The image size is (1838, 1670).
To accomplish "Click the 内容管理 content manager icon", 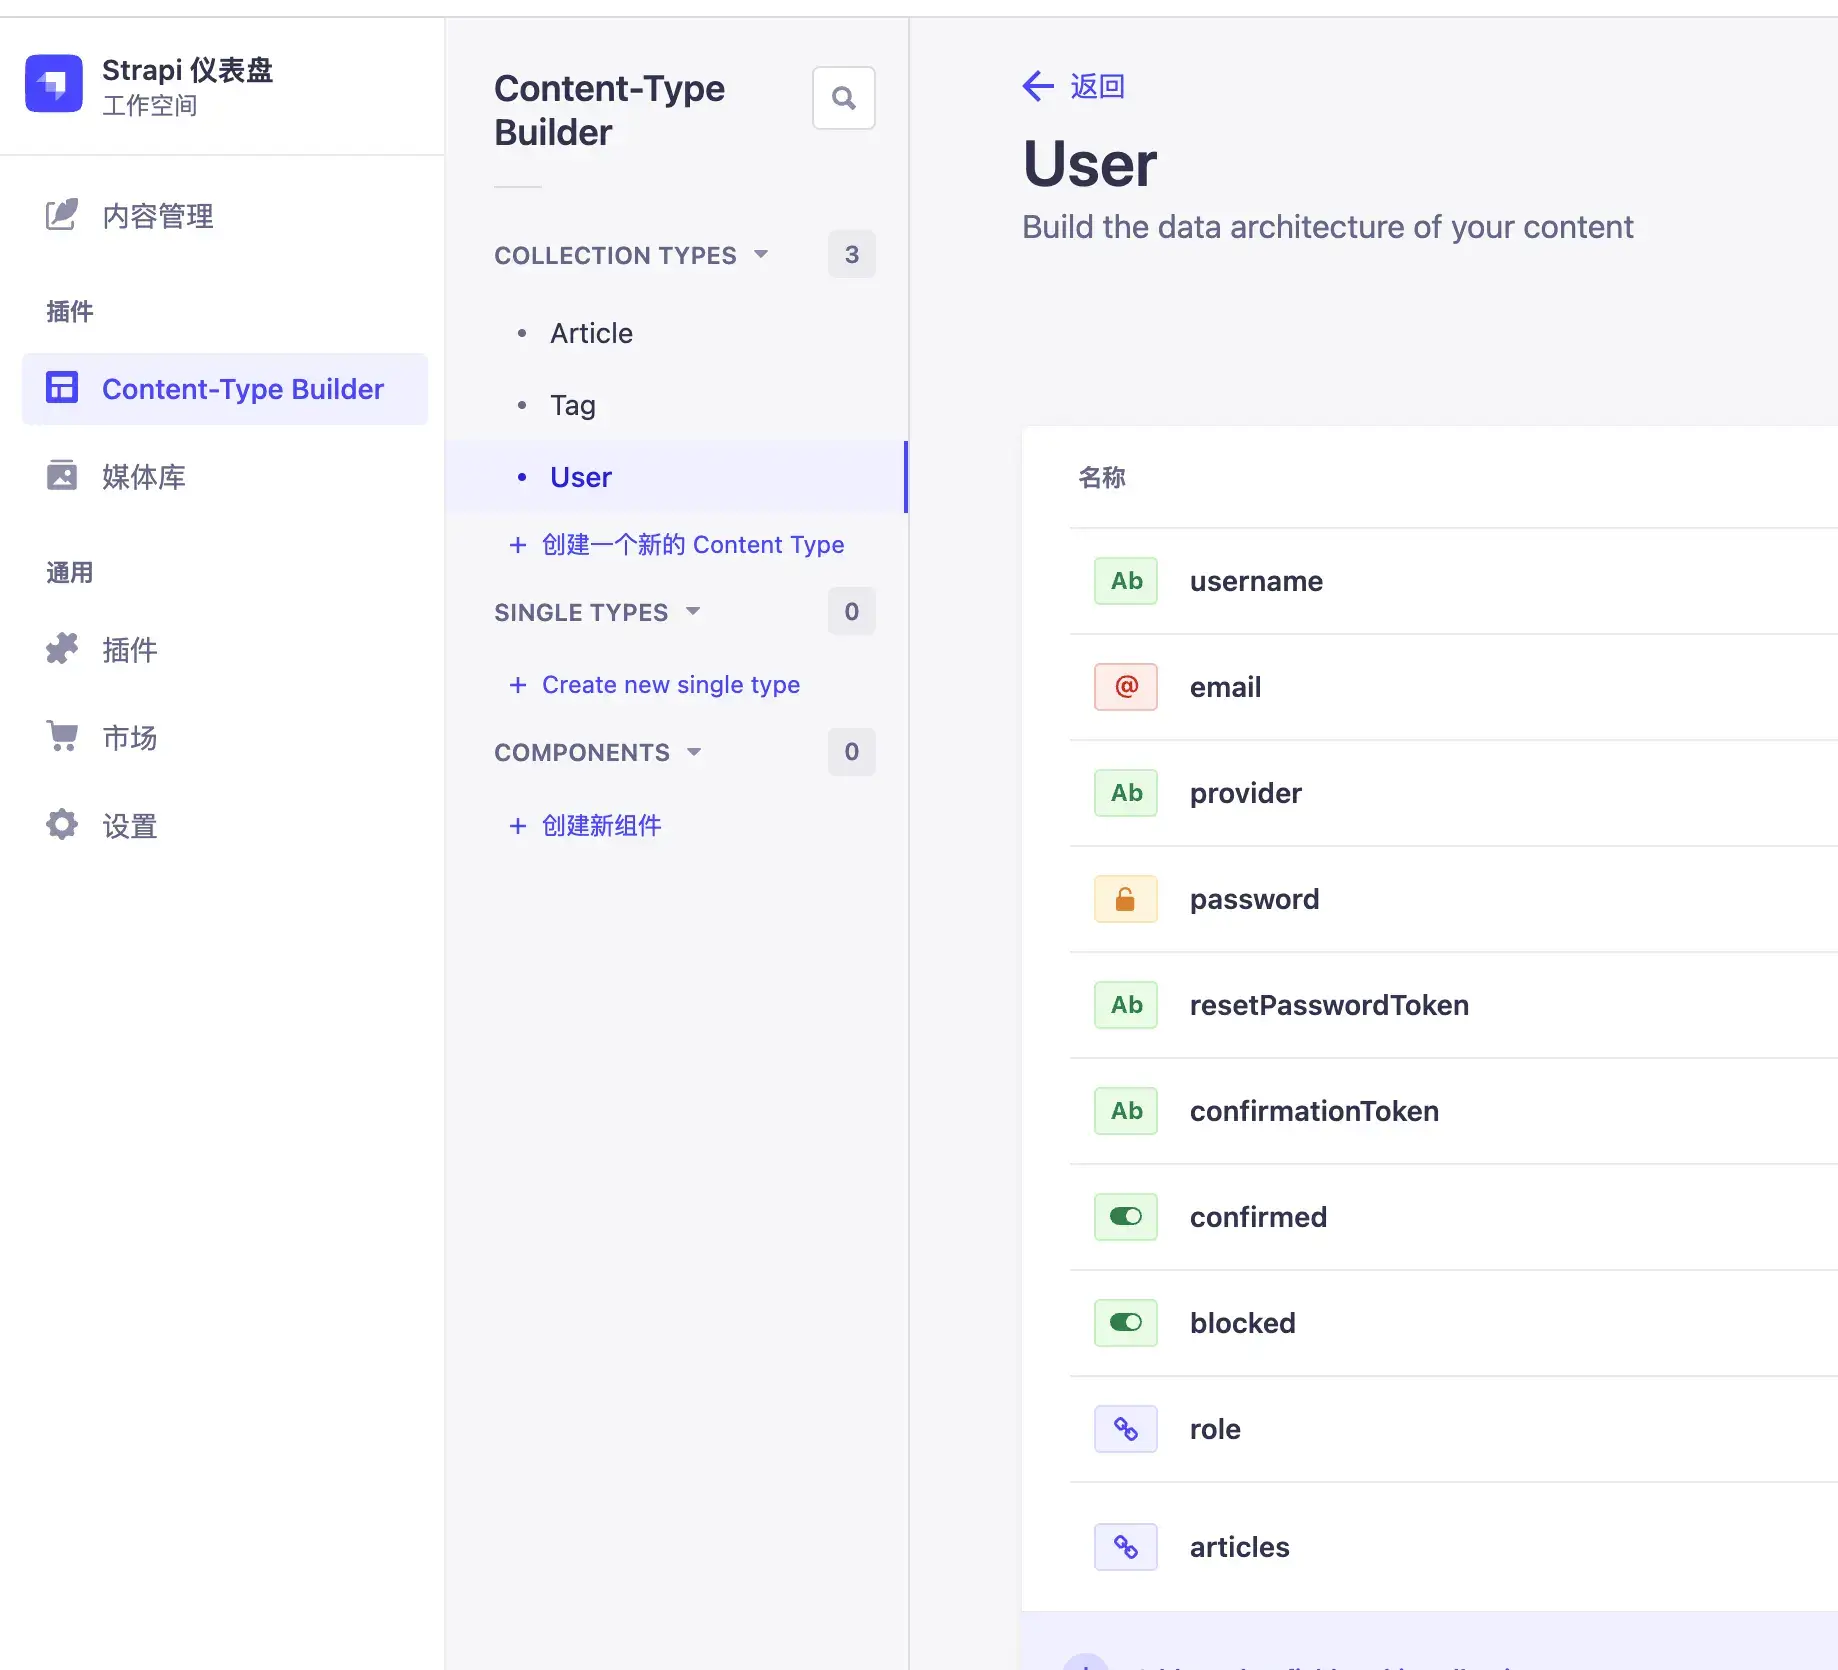I will [x=62, y=215].
